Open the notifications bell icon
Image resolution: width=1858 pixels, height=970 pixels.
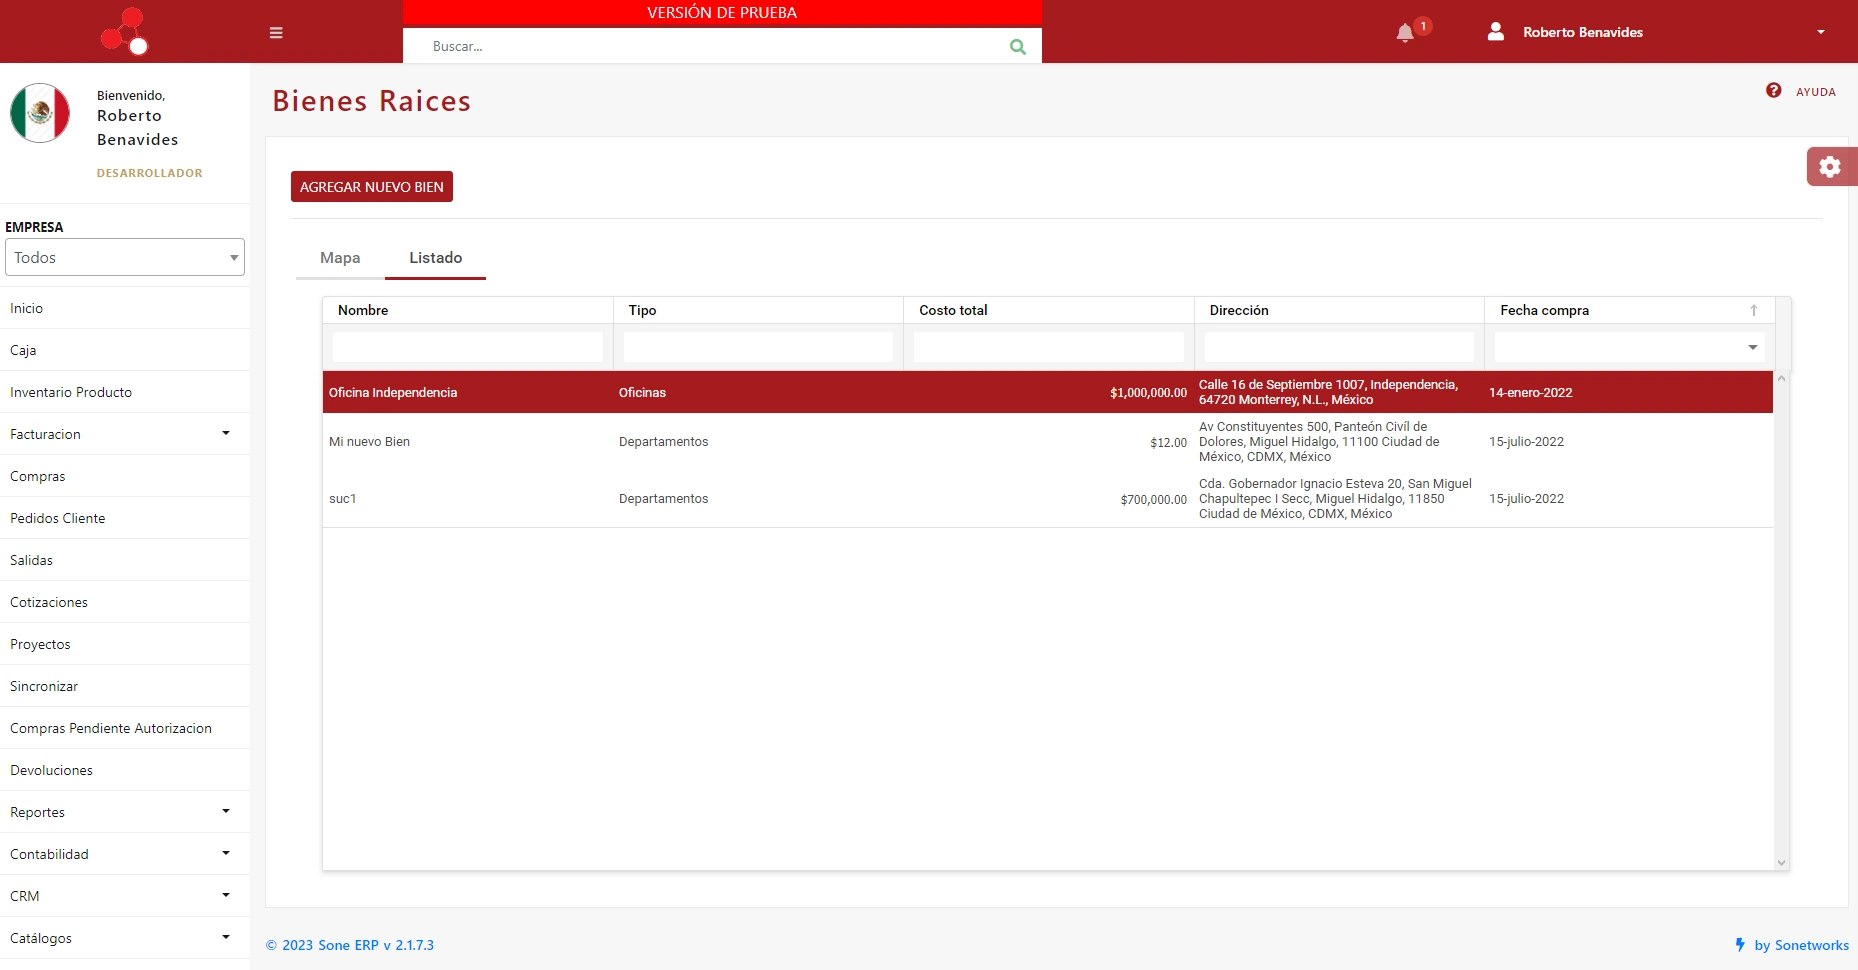coord(1405,33)
